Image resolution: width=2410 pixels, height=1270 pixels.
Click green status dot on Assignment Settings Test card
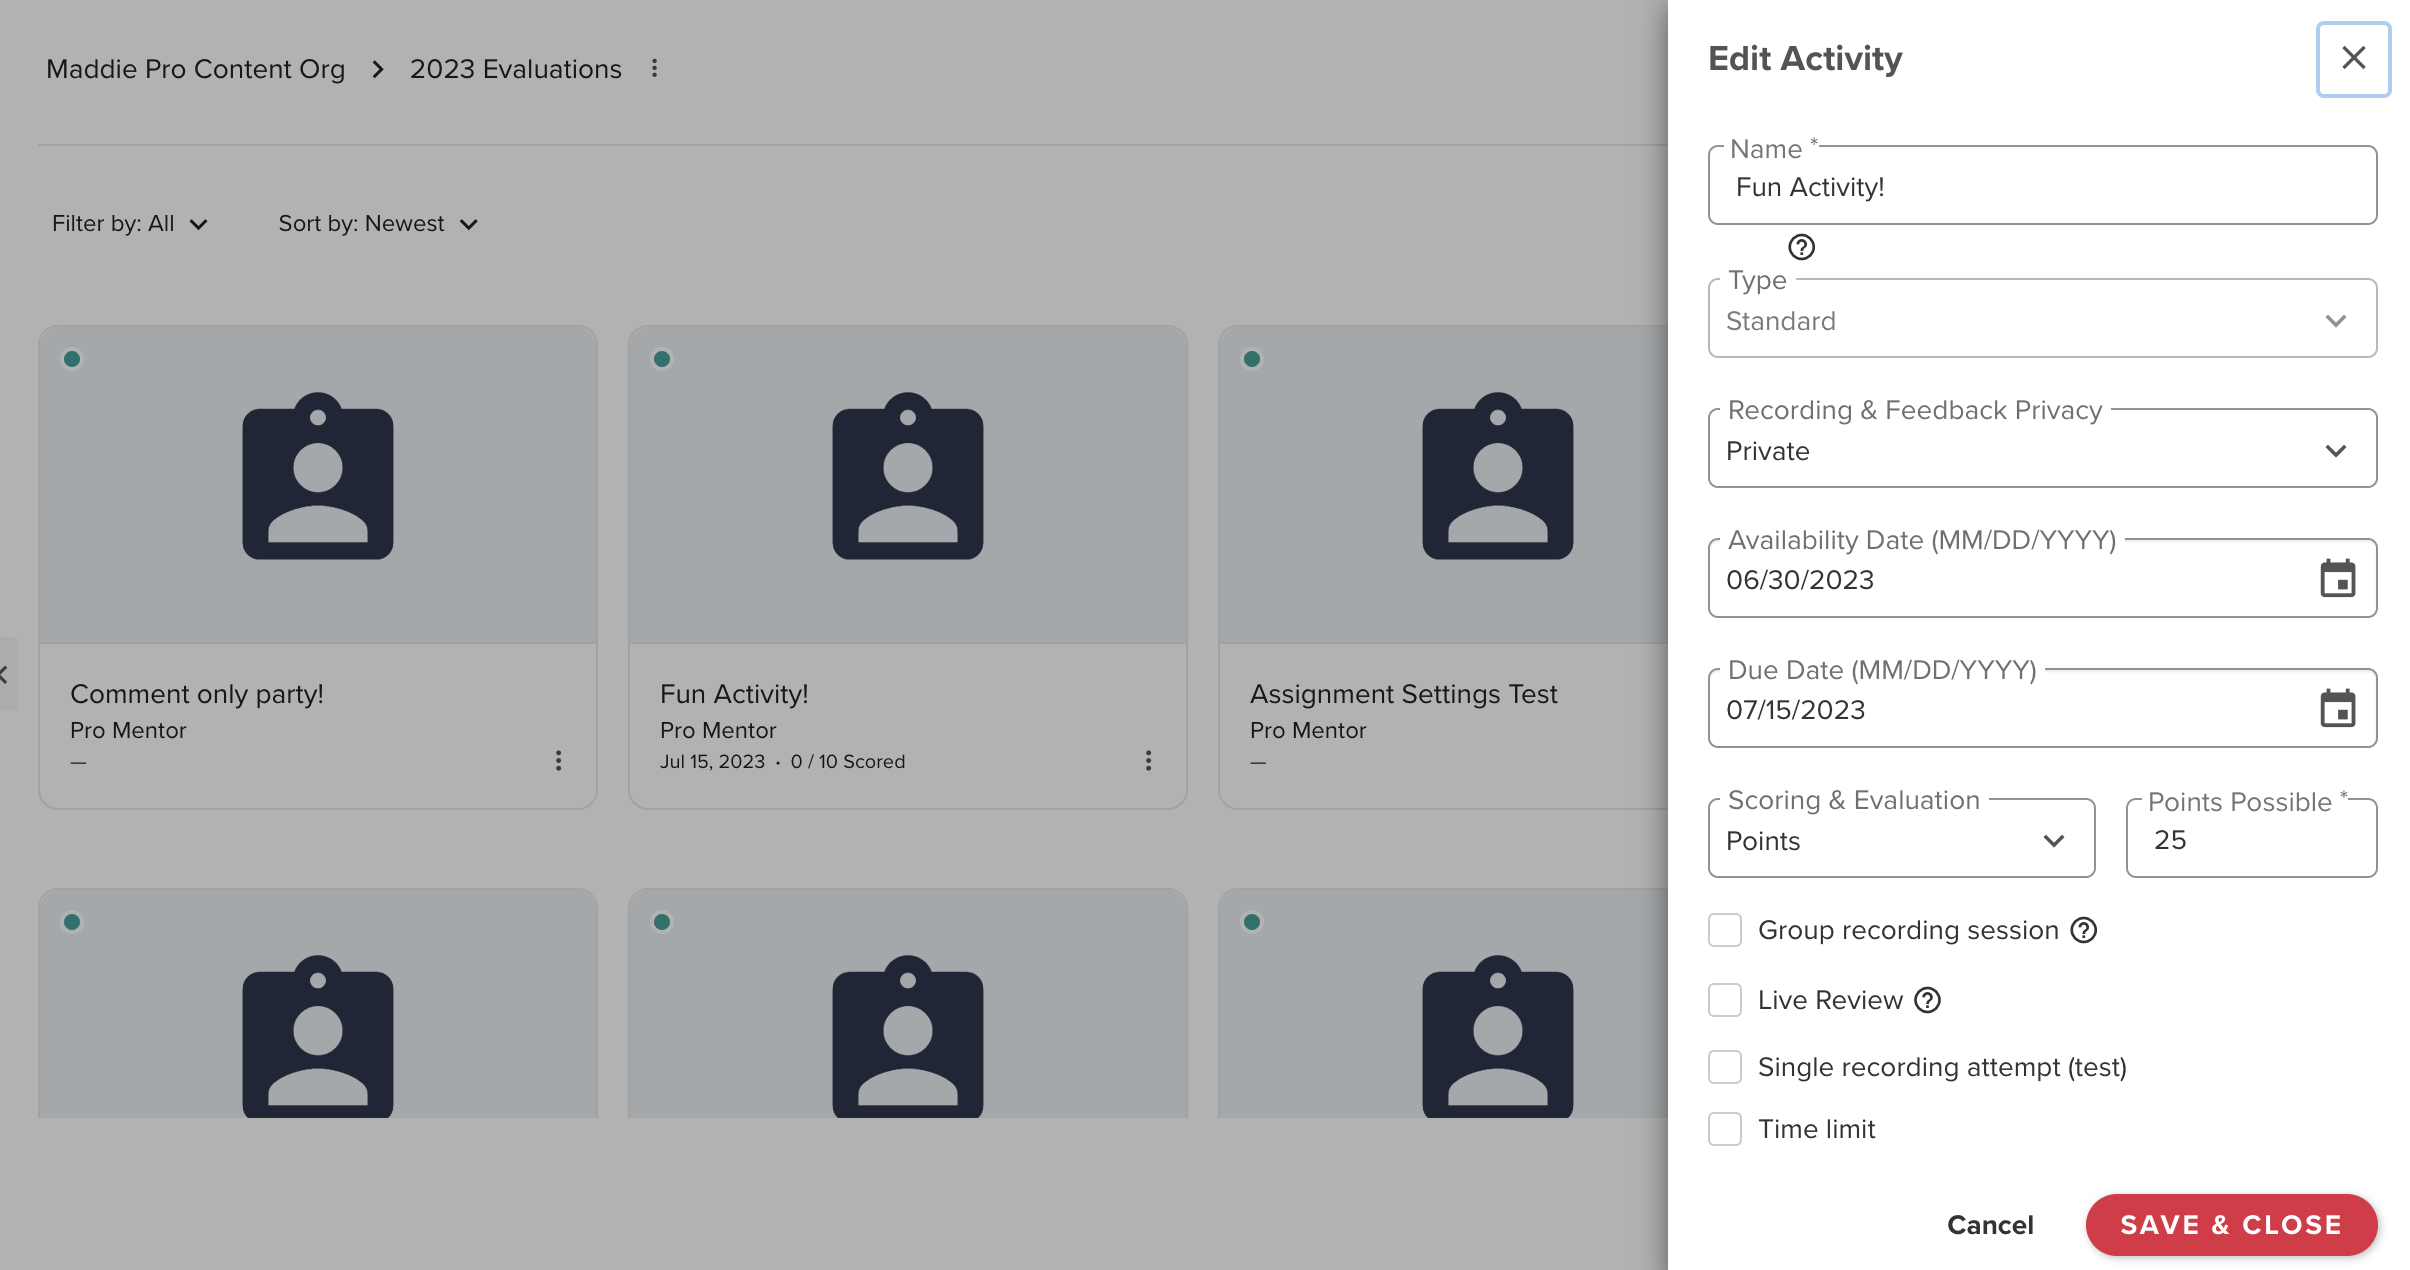pos(1252,359)
